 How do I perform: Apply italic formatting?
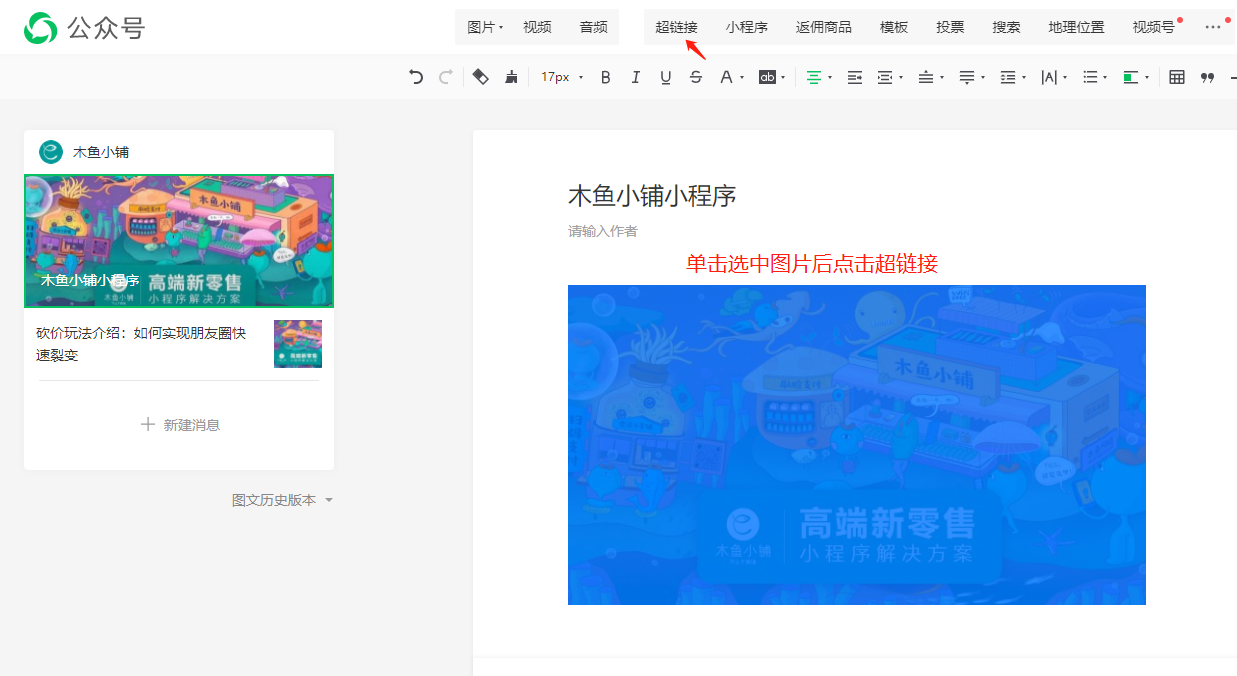(635, 77)
